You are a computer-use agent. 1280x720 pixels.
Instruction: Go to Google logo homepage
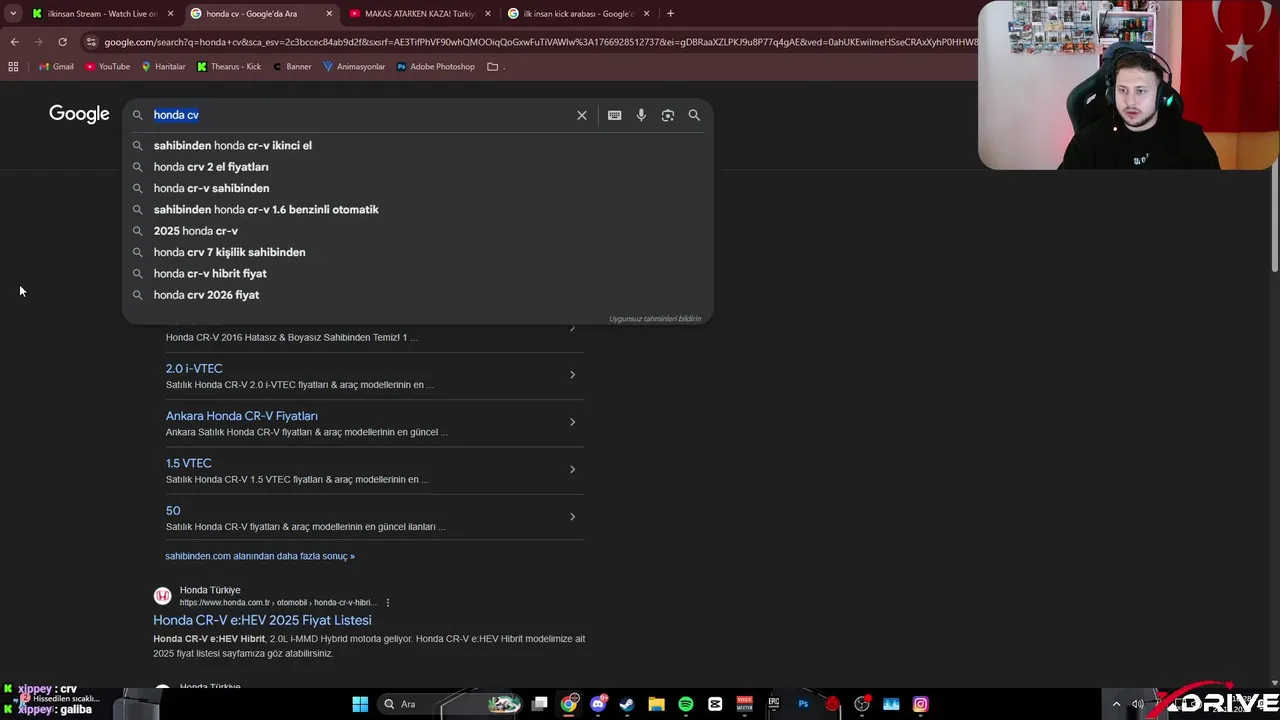79,114
